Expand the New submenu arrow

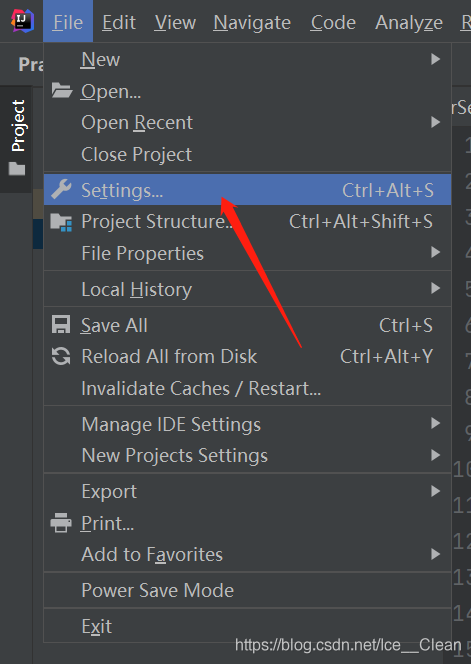click(435, 59)
